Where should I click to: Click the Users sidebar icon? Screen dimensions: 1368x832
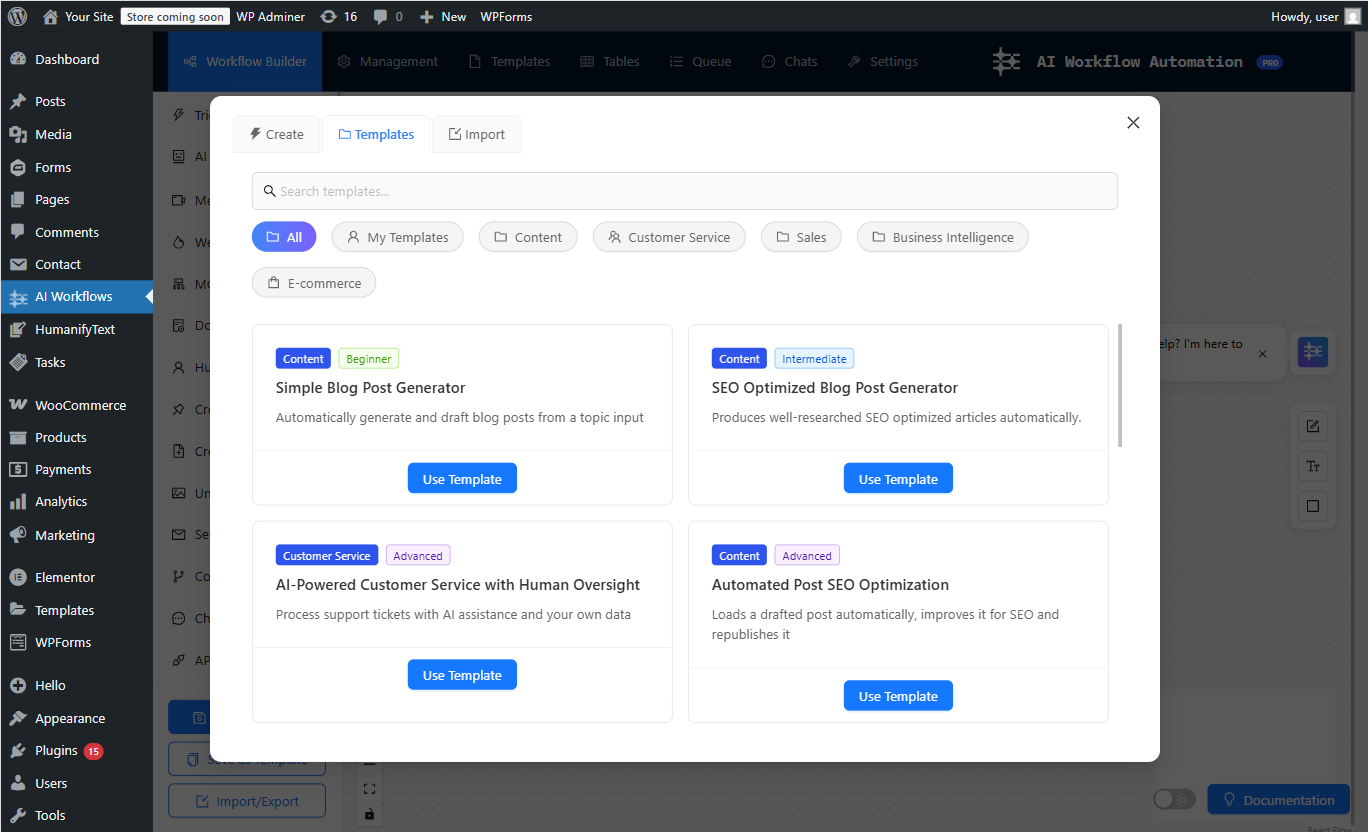coord(18,783)
